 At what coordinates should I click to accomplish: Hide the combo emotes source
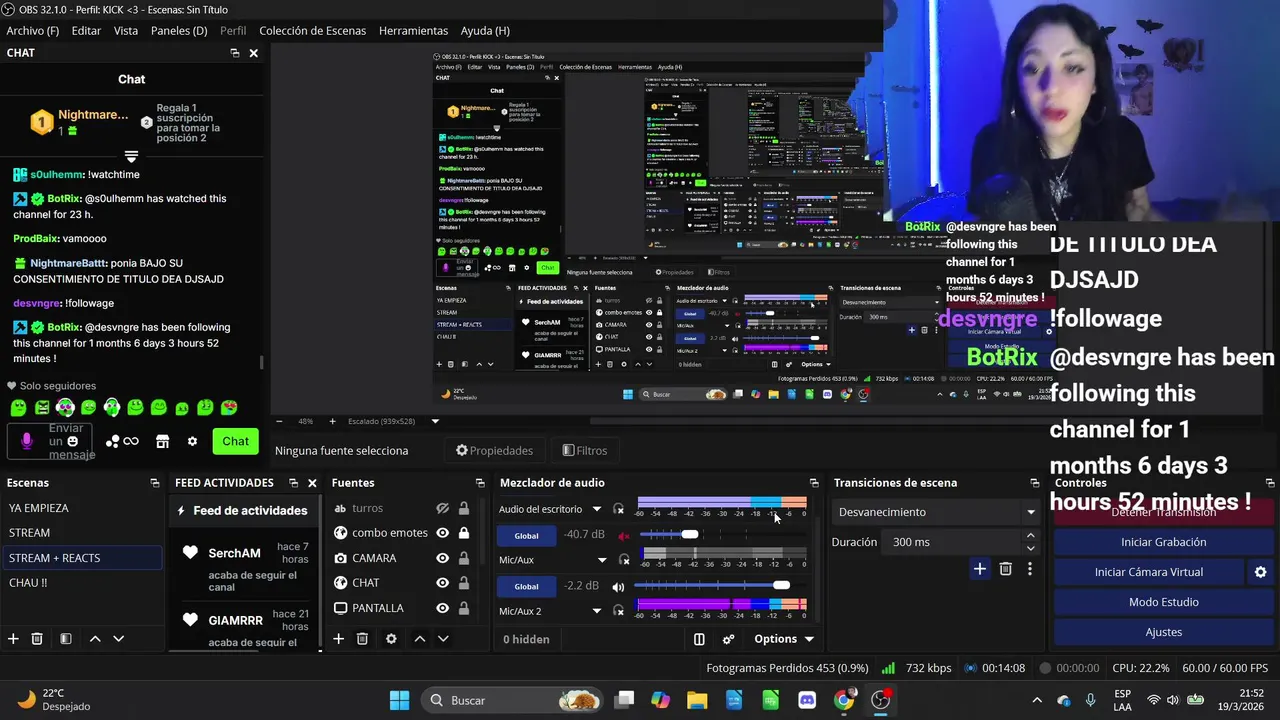[x=443, y=533]
